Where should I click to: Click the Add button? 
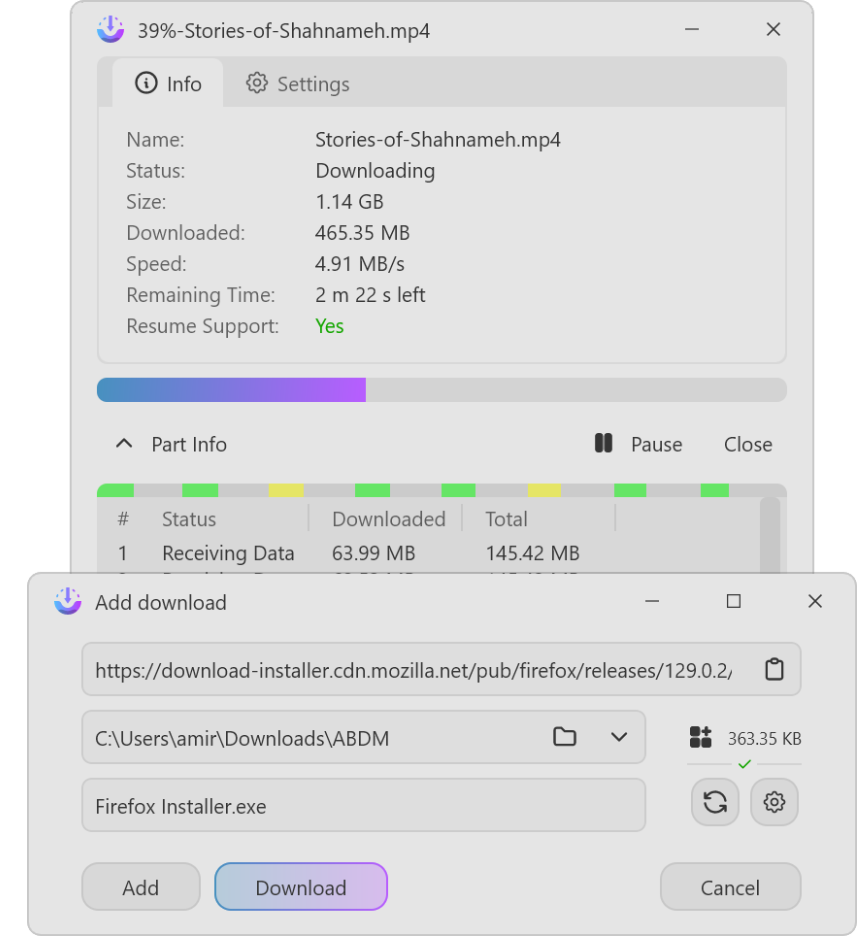pyautogui.click(x=140, y=887)
